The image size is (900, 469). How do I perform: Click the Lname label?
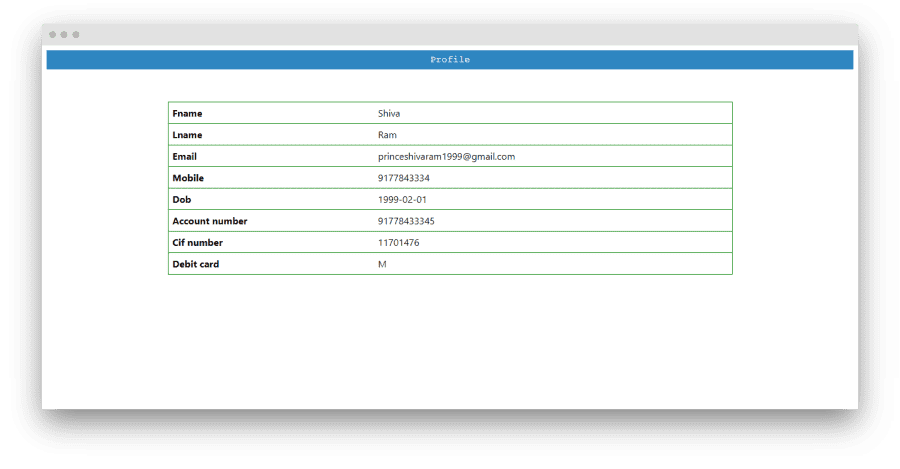(x=187, y=135)
